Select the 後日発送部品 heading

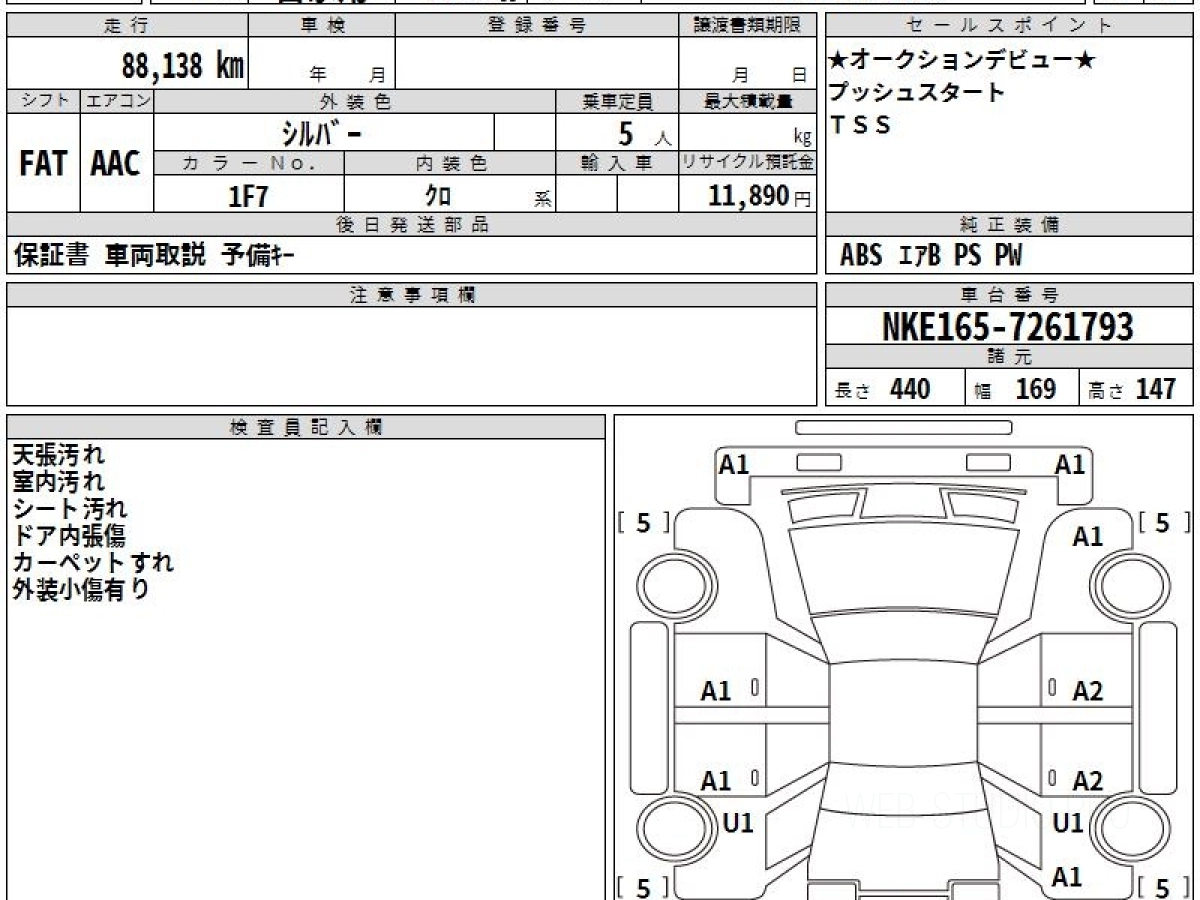[412, 225]
